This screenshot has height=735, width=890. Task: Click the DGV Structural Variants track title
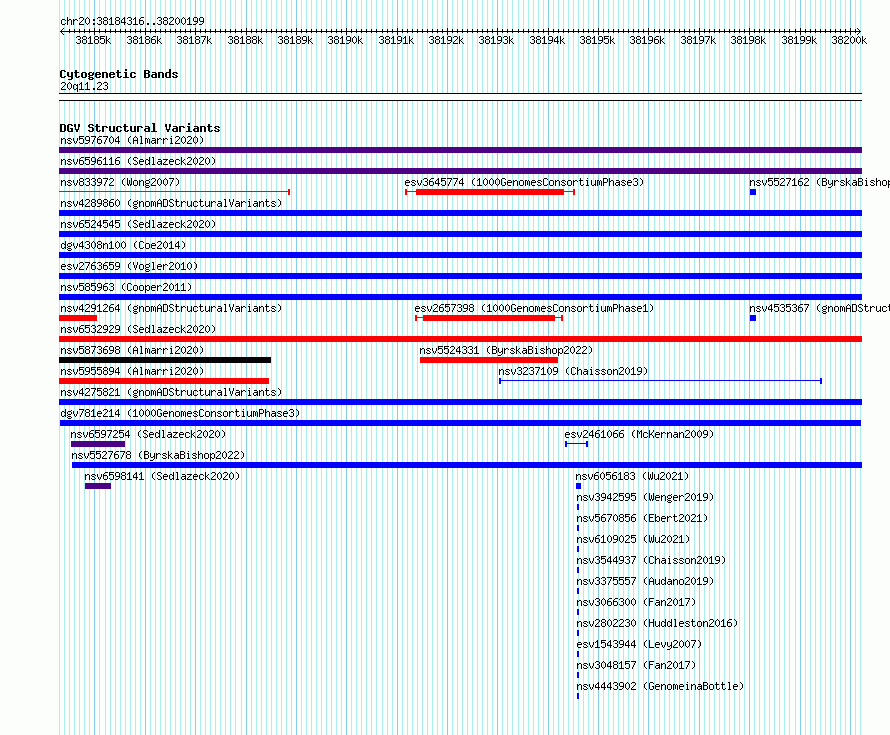pyautogui.click(x=140, y=128)
